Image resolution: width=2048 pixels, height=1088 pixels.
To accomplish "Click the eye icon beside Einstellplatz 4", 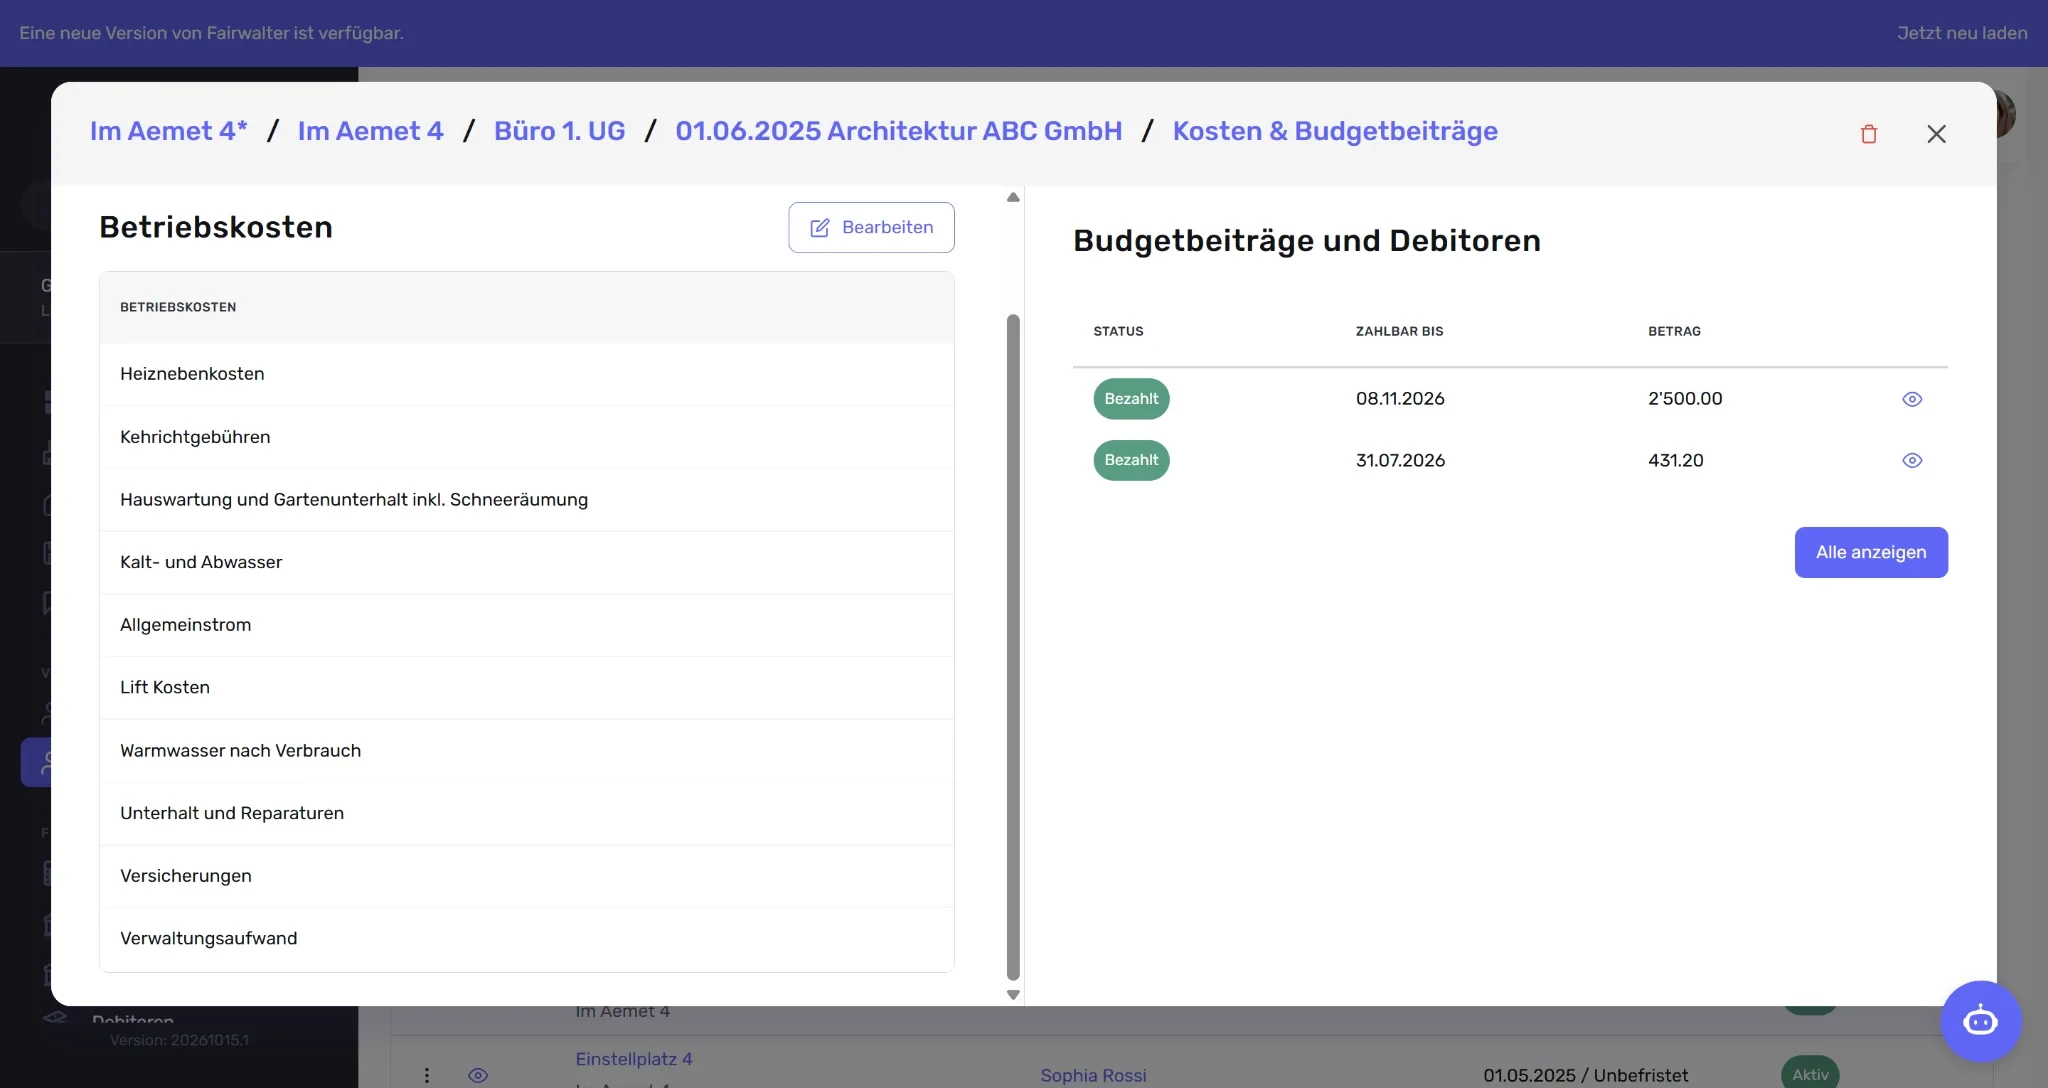I will 478,1075.
